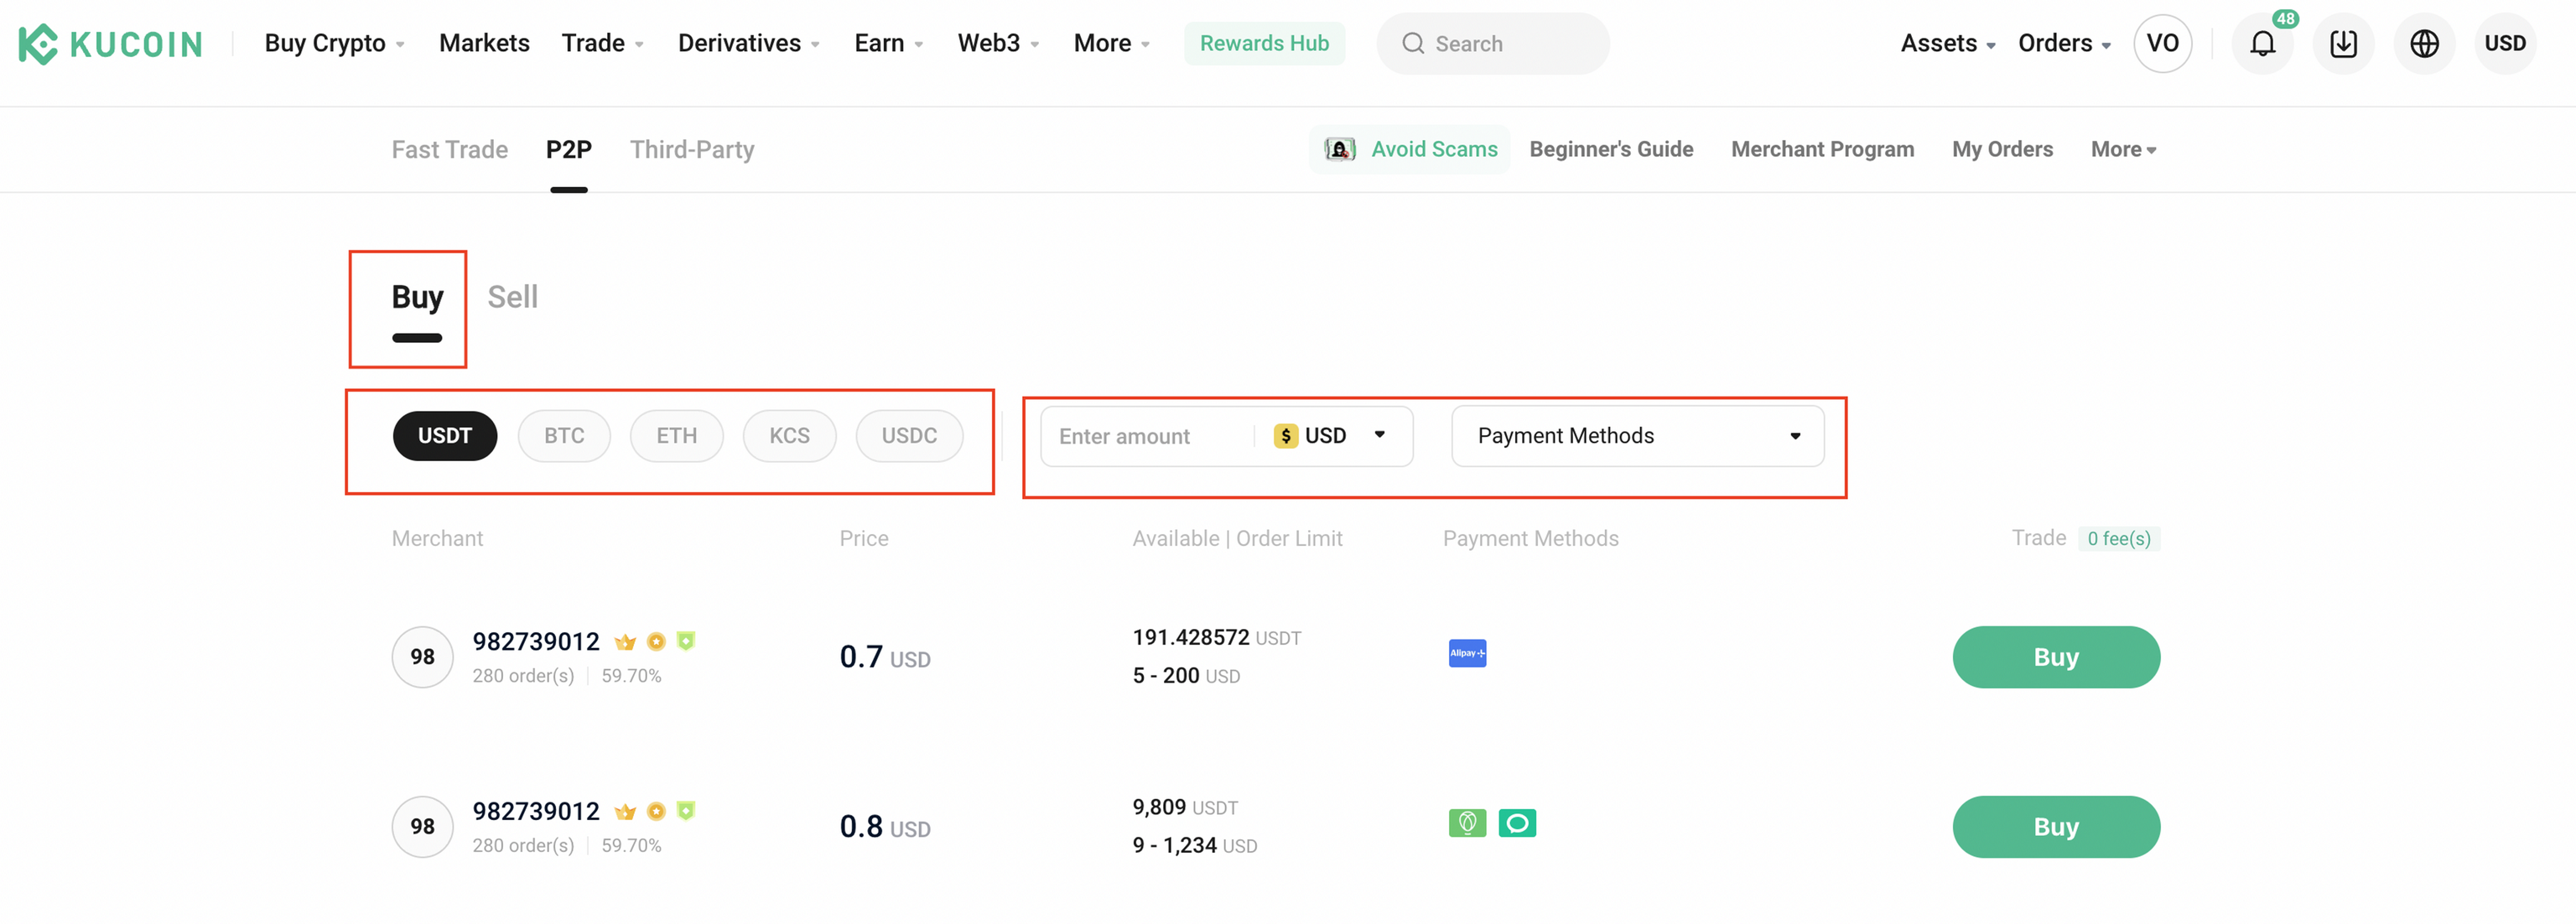This screenshot has height=924, width=2576.
Task: Click the 0.7 USD price
Action: (x=885, y=657)
